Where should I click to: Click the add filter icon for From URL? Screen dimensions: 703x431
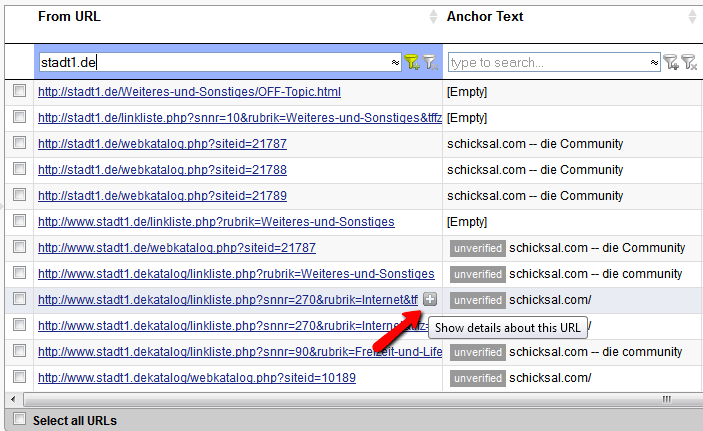click(x=412, y=62)
